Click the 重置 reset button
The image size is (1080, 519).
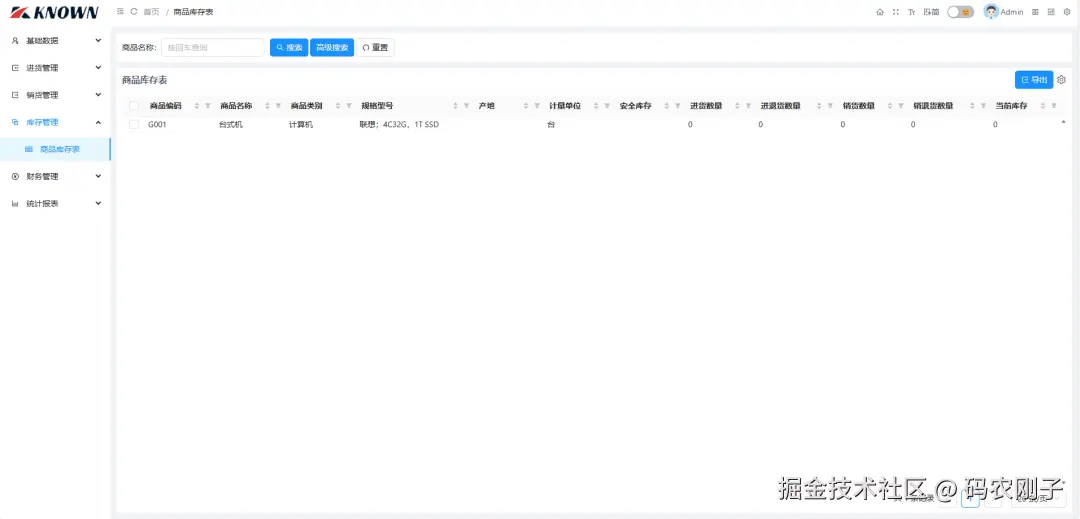pyautogui.click(x=375, y=47)
